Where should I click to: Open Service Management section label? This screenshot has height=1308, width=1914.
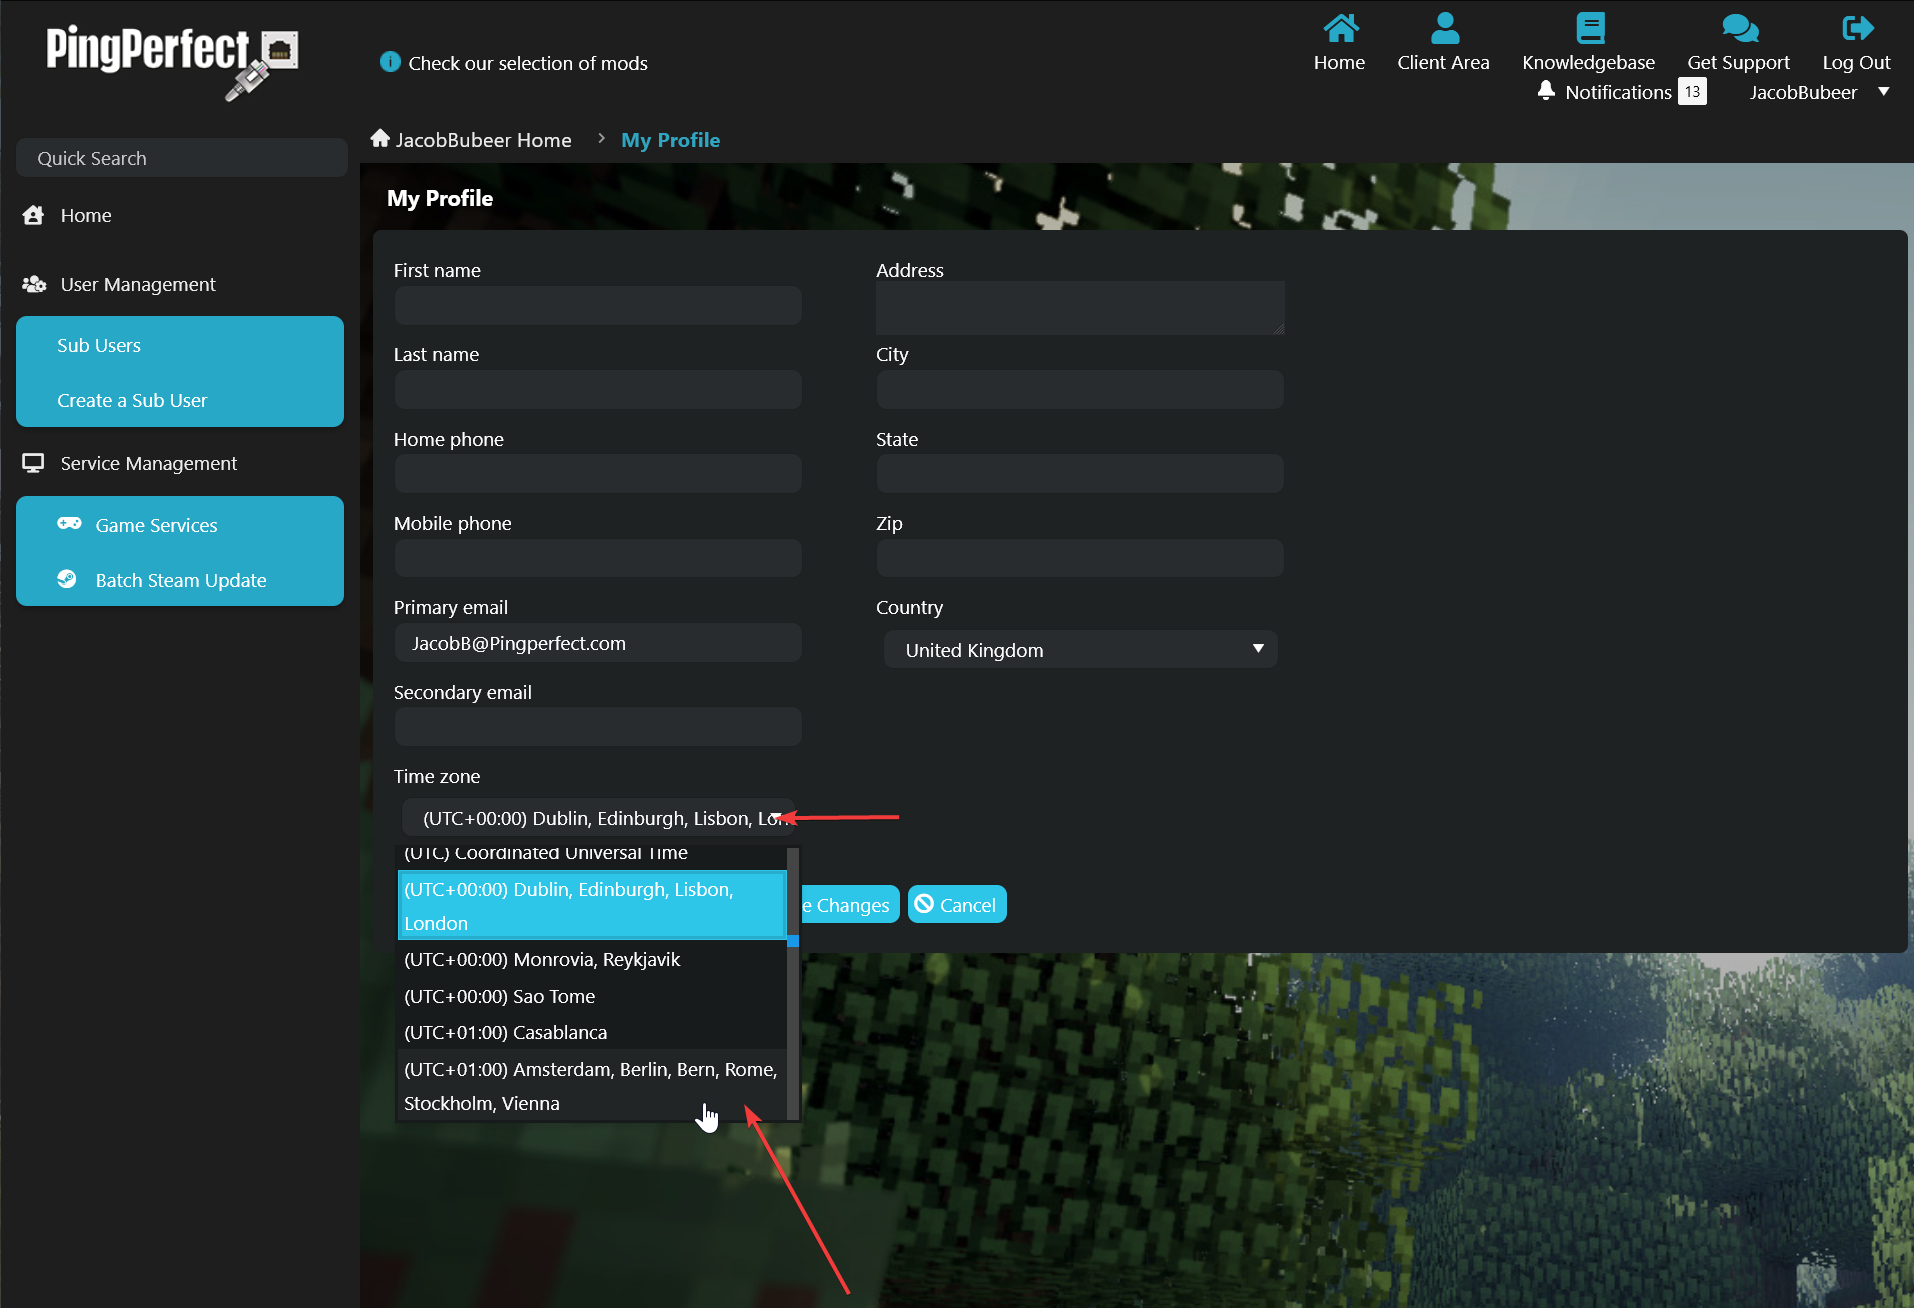(x=149, y=463)
